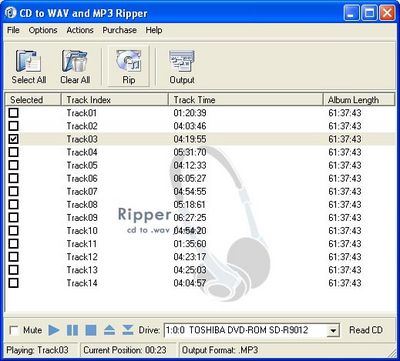Click the Current Position 00:23 status panel
Image resolution: width=400 pixels, height=361 pixels.
point(129,350)
